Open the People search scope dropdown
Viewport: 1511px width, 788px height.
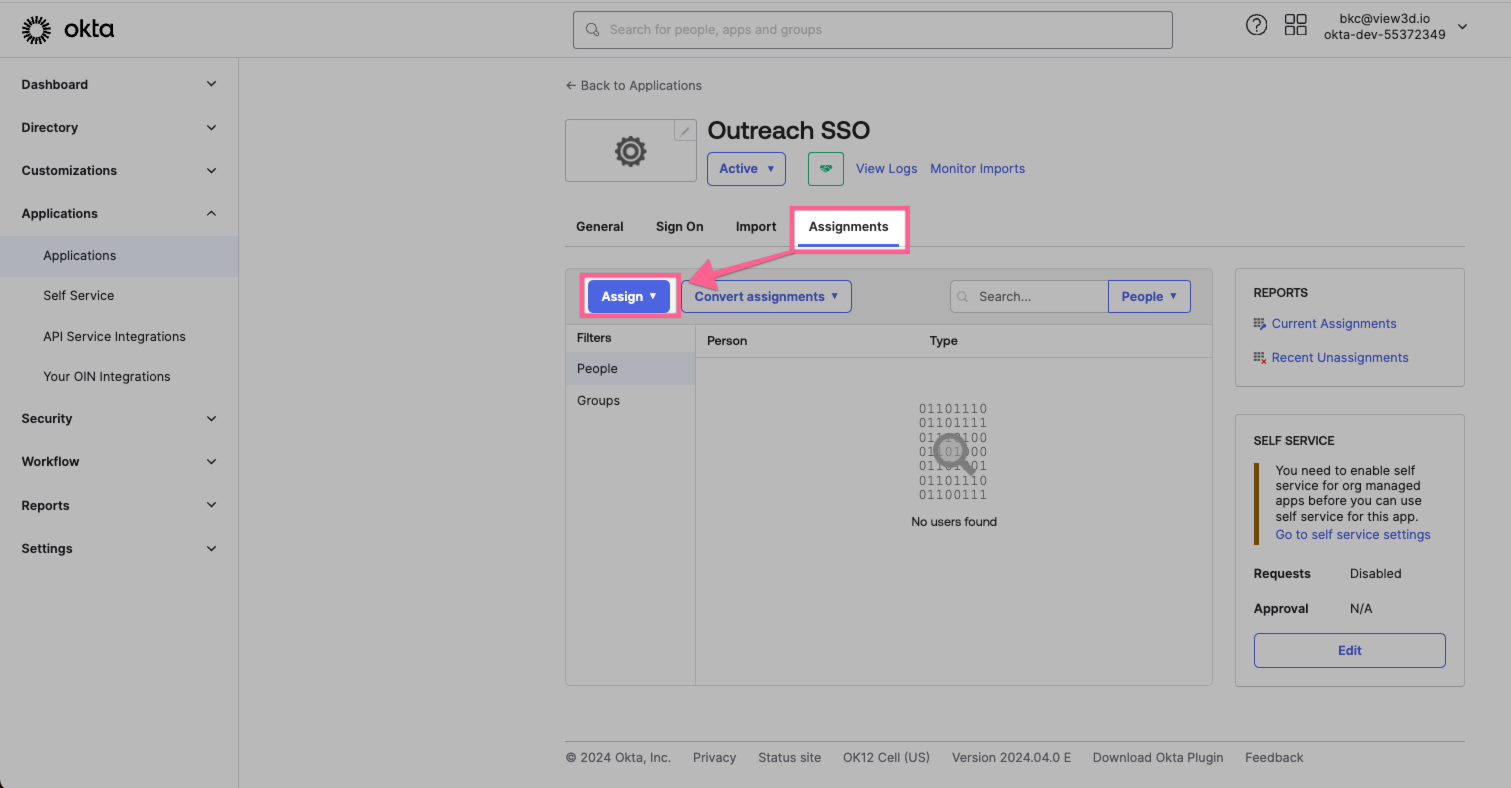pos(1149,297)
